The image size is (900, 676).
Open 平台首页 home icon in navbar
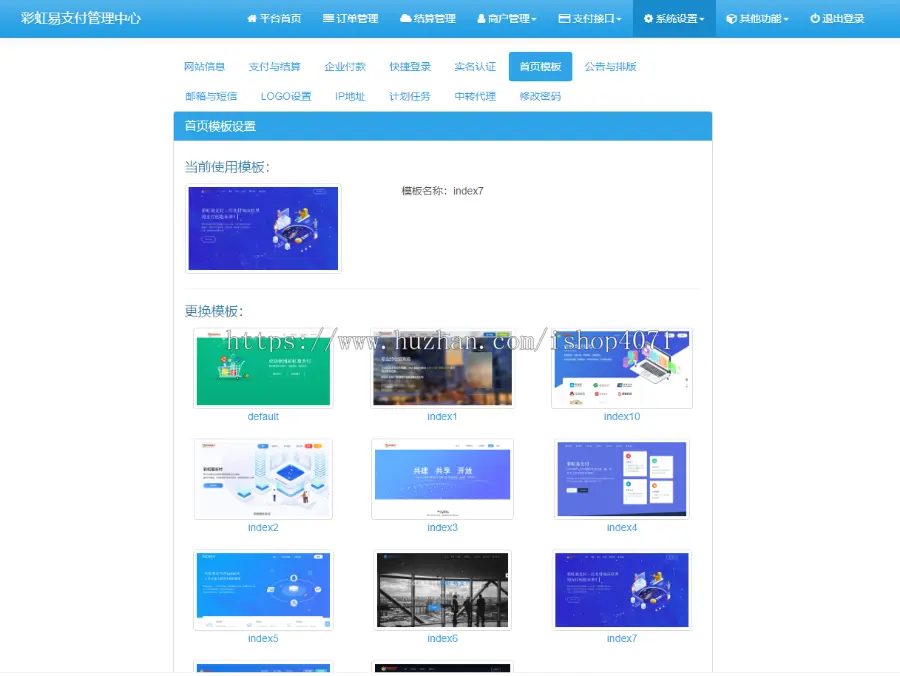(251, 18)
